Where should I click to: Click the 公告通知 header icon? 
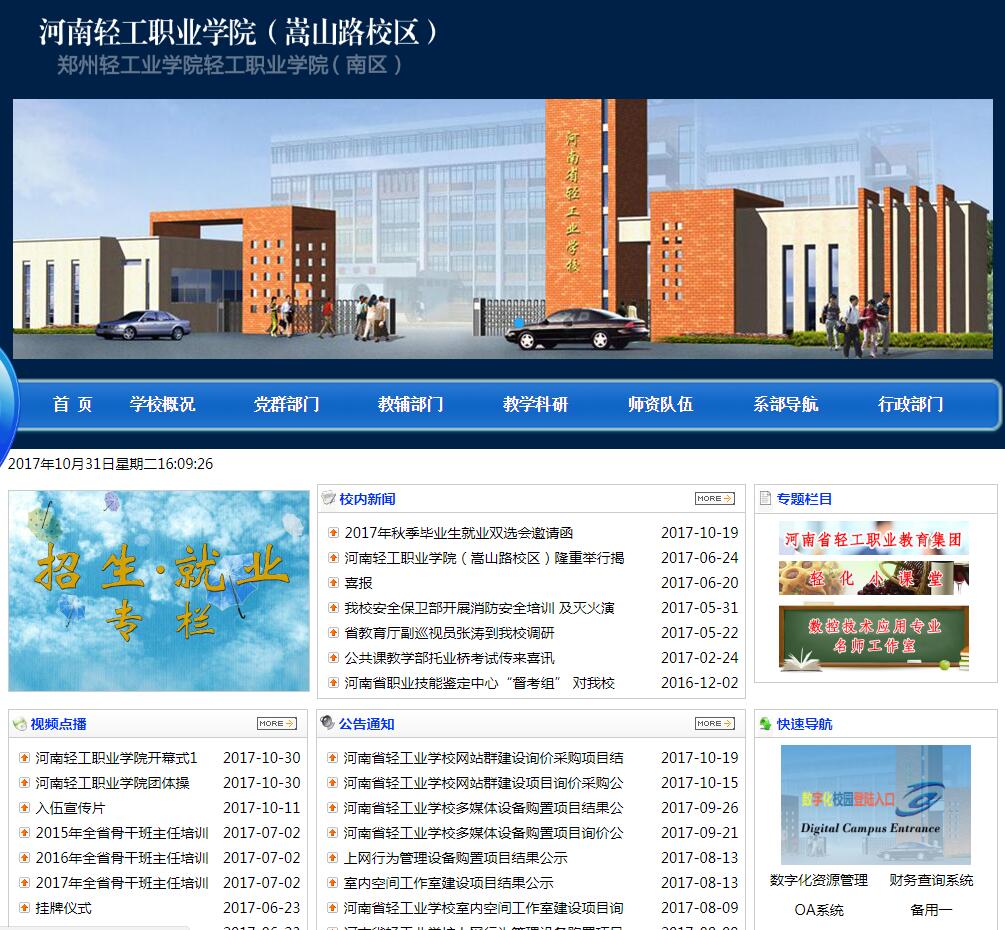pyautogui.click(x=328, y=723)
